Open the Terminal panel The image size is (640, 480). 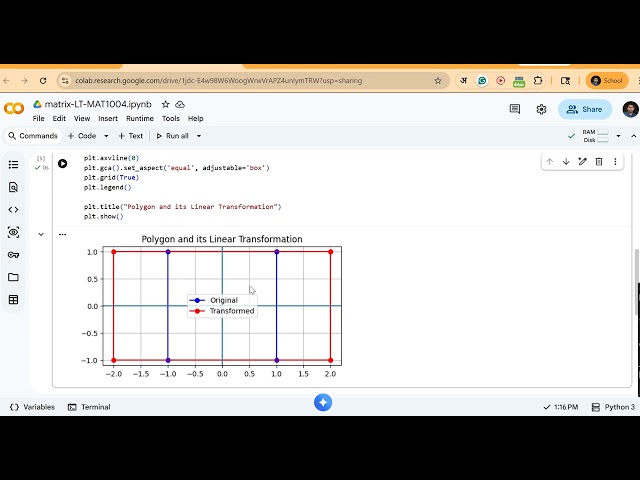point(89,407)
